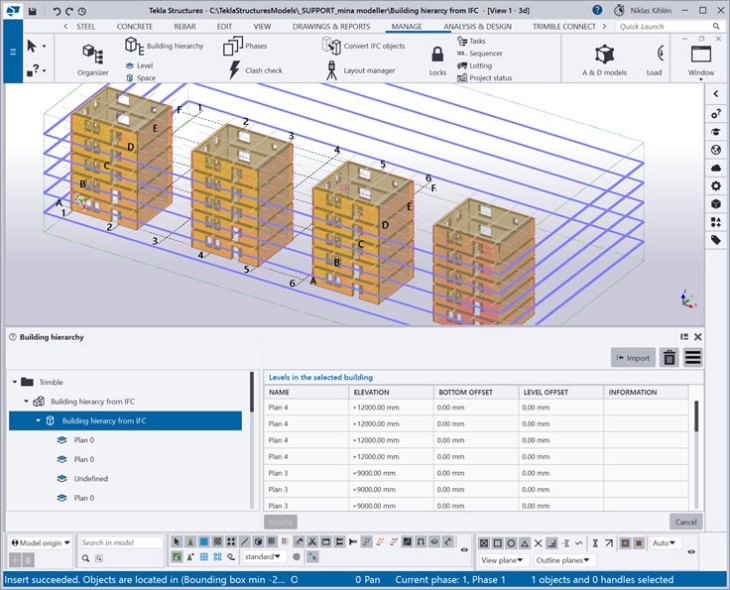Open the Phases manager
Viewport: 730px width, 590px height.
245,46
